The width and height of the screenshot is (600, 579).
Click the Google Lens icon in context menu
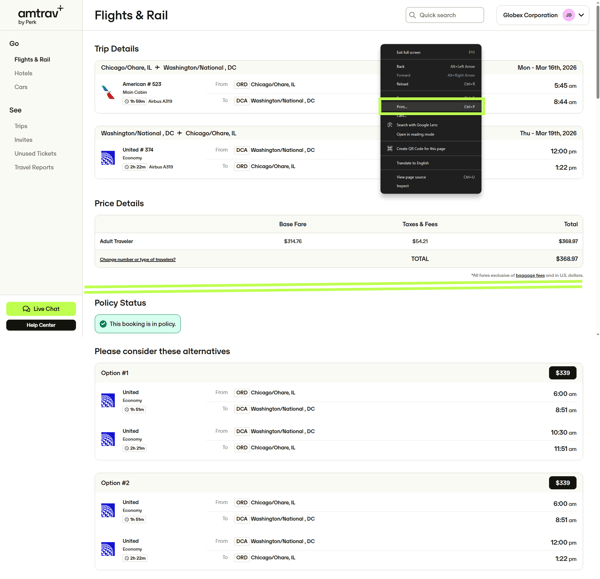tap(390, 125)
